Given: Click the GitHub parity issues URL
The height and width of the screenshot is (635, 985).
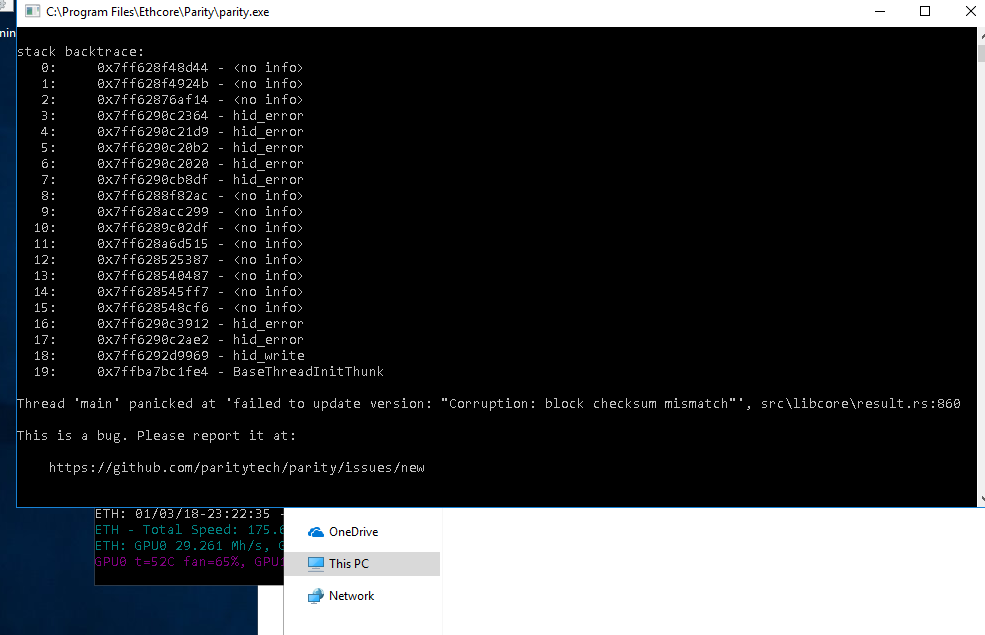Looking at the screenshot, I should pos(237,466).
